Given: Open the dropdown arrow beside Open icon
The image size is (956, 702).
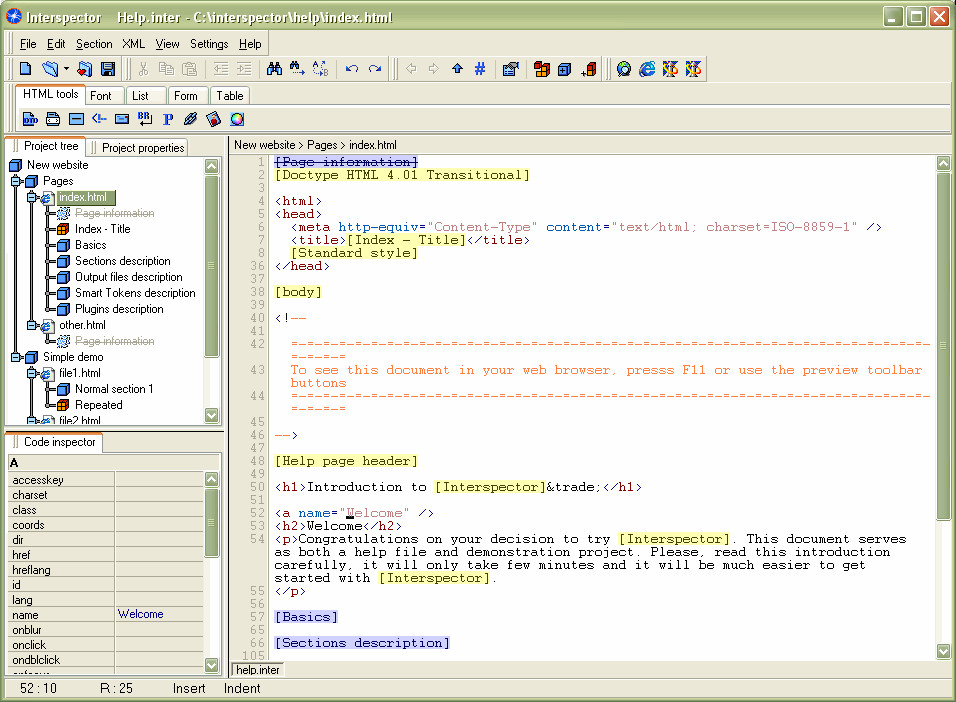Looking at the screenshot, I should click(66, 69).
